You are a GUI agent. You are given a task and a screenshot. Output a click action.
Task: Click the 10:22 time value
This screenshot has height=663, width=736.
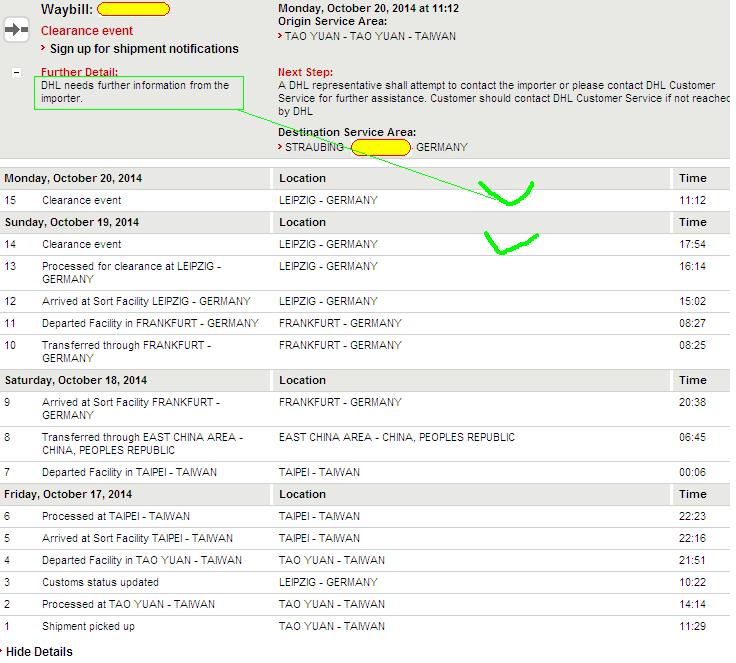pos(692,583)
